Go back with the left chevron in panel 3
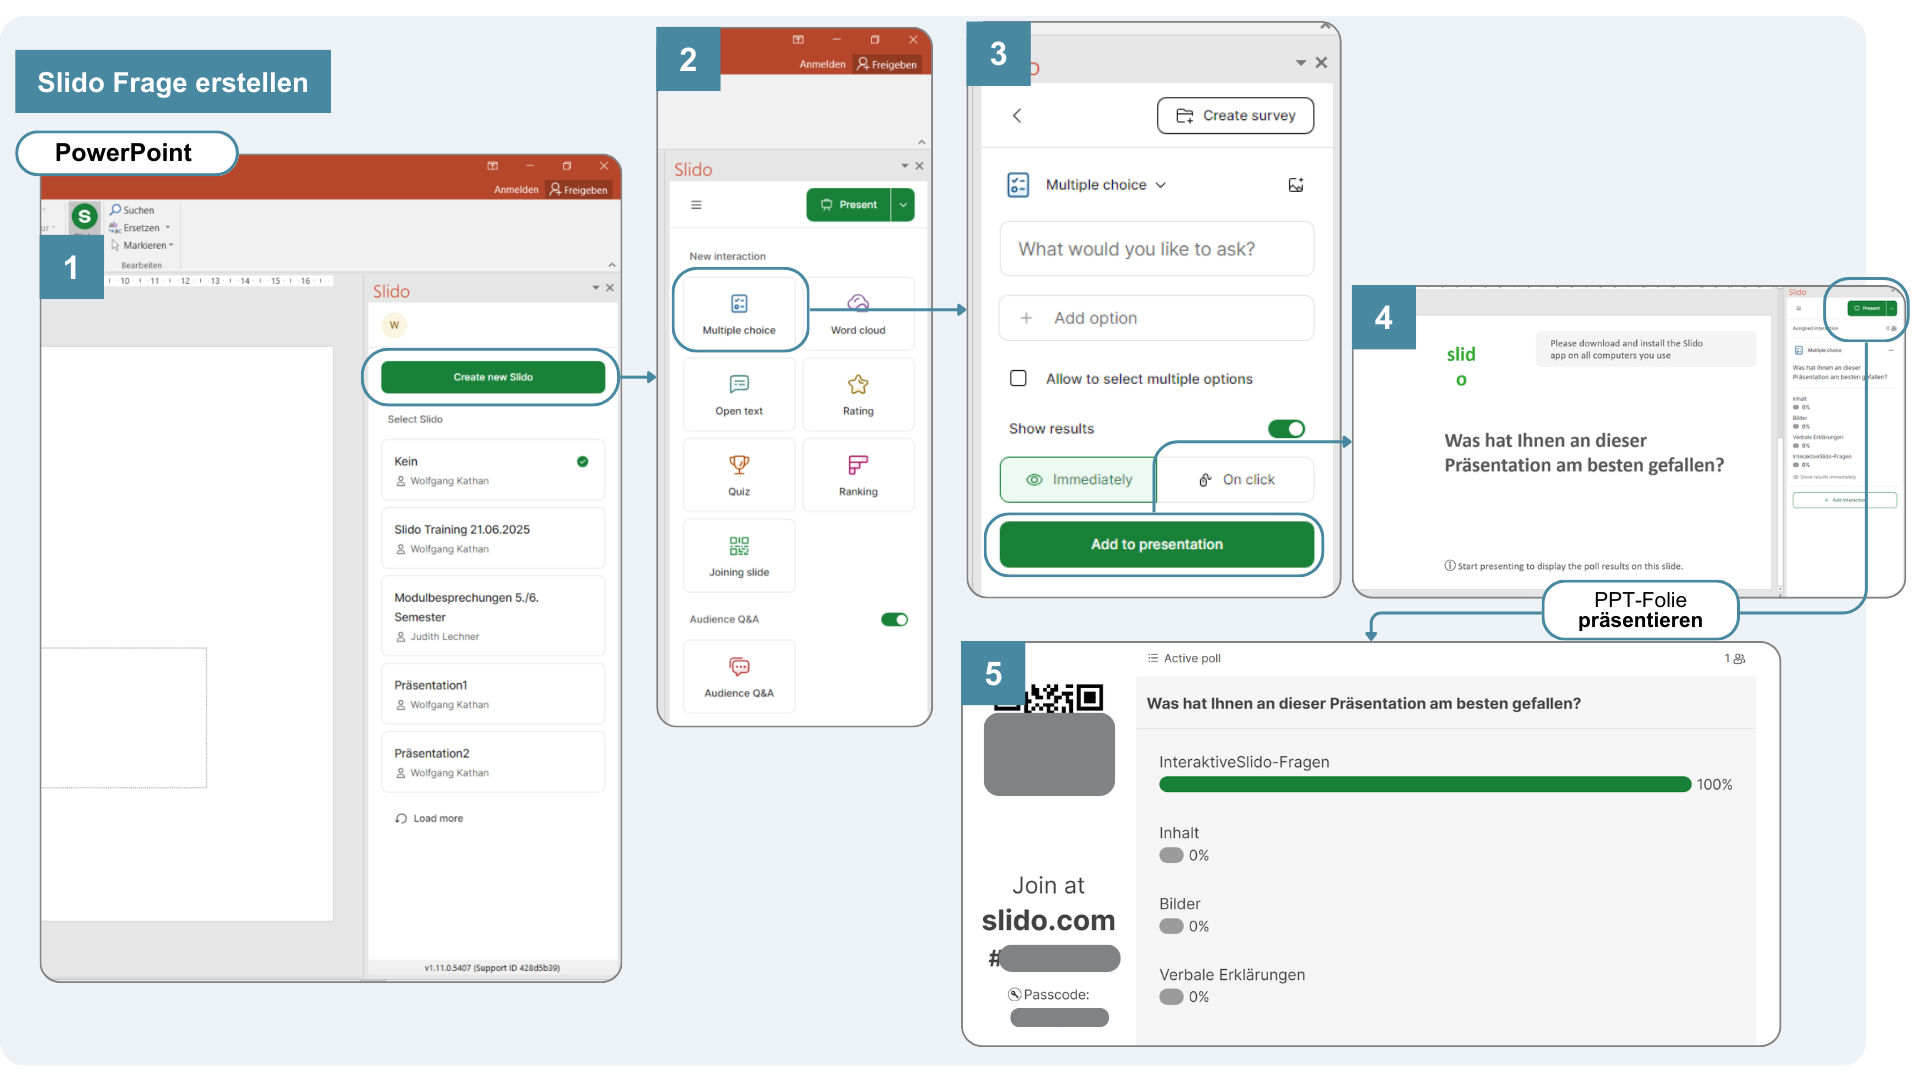The width and height of the screenshot is (1920, 1080). coord(1017,116)
